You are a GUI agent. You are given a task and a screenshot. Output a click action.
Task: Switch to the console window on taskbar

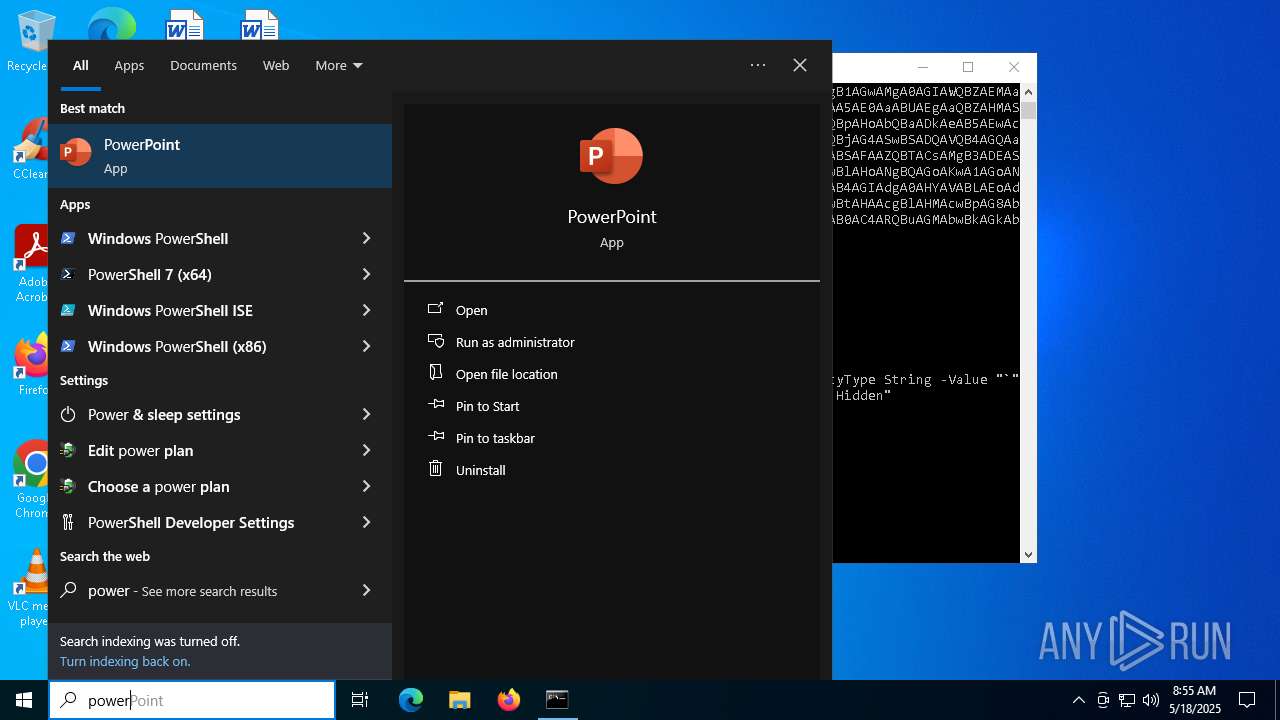(x=557, y=700)
